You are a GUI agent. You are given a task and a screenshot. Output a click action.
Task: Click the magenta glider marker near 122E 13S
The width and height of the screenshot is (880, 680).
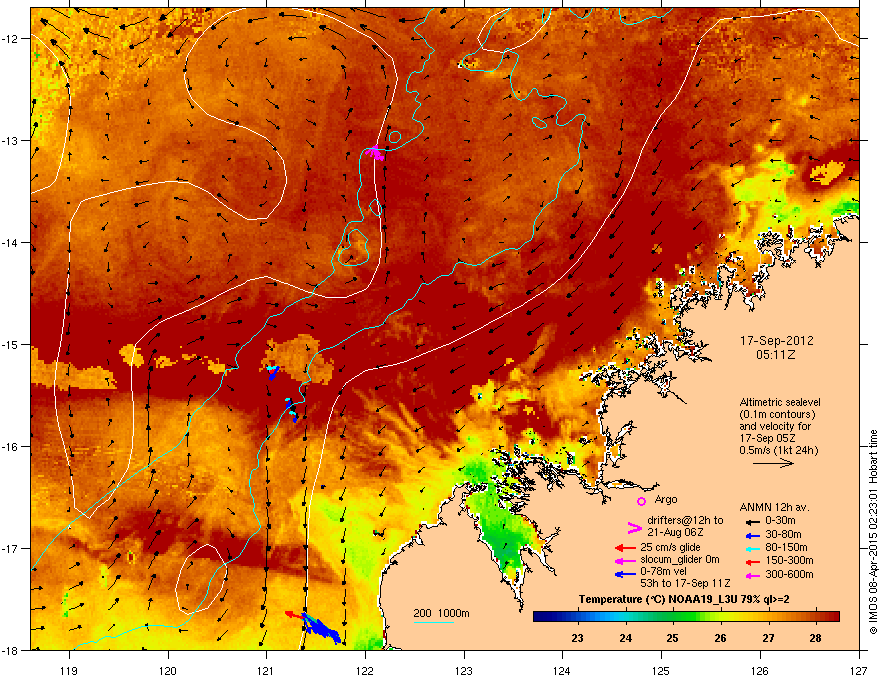(375, 151)
